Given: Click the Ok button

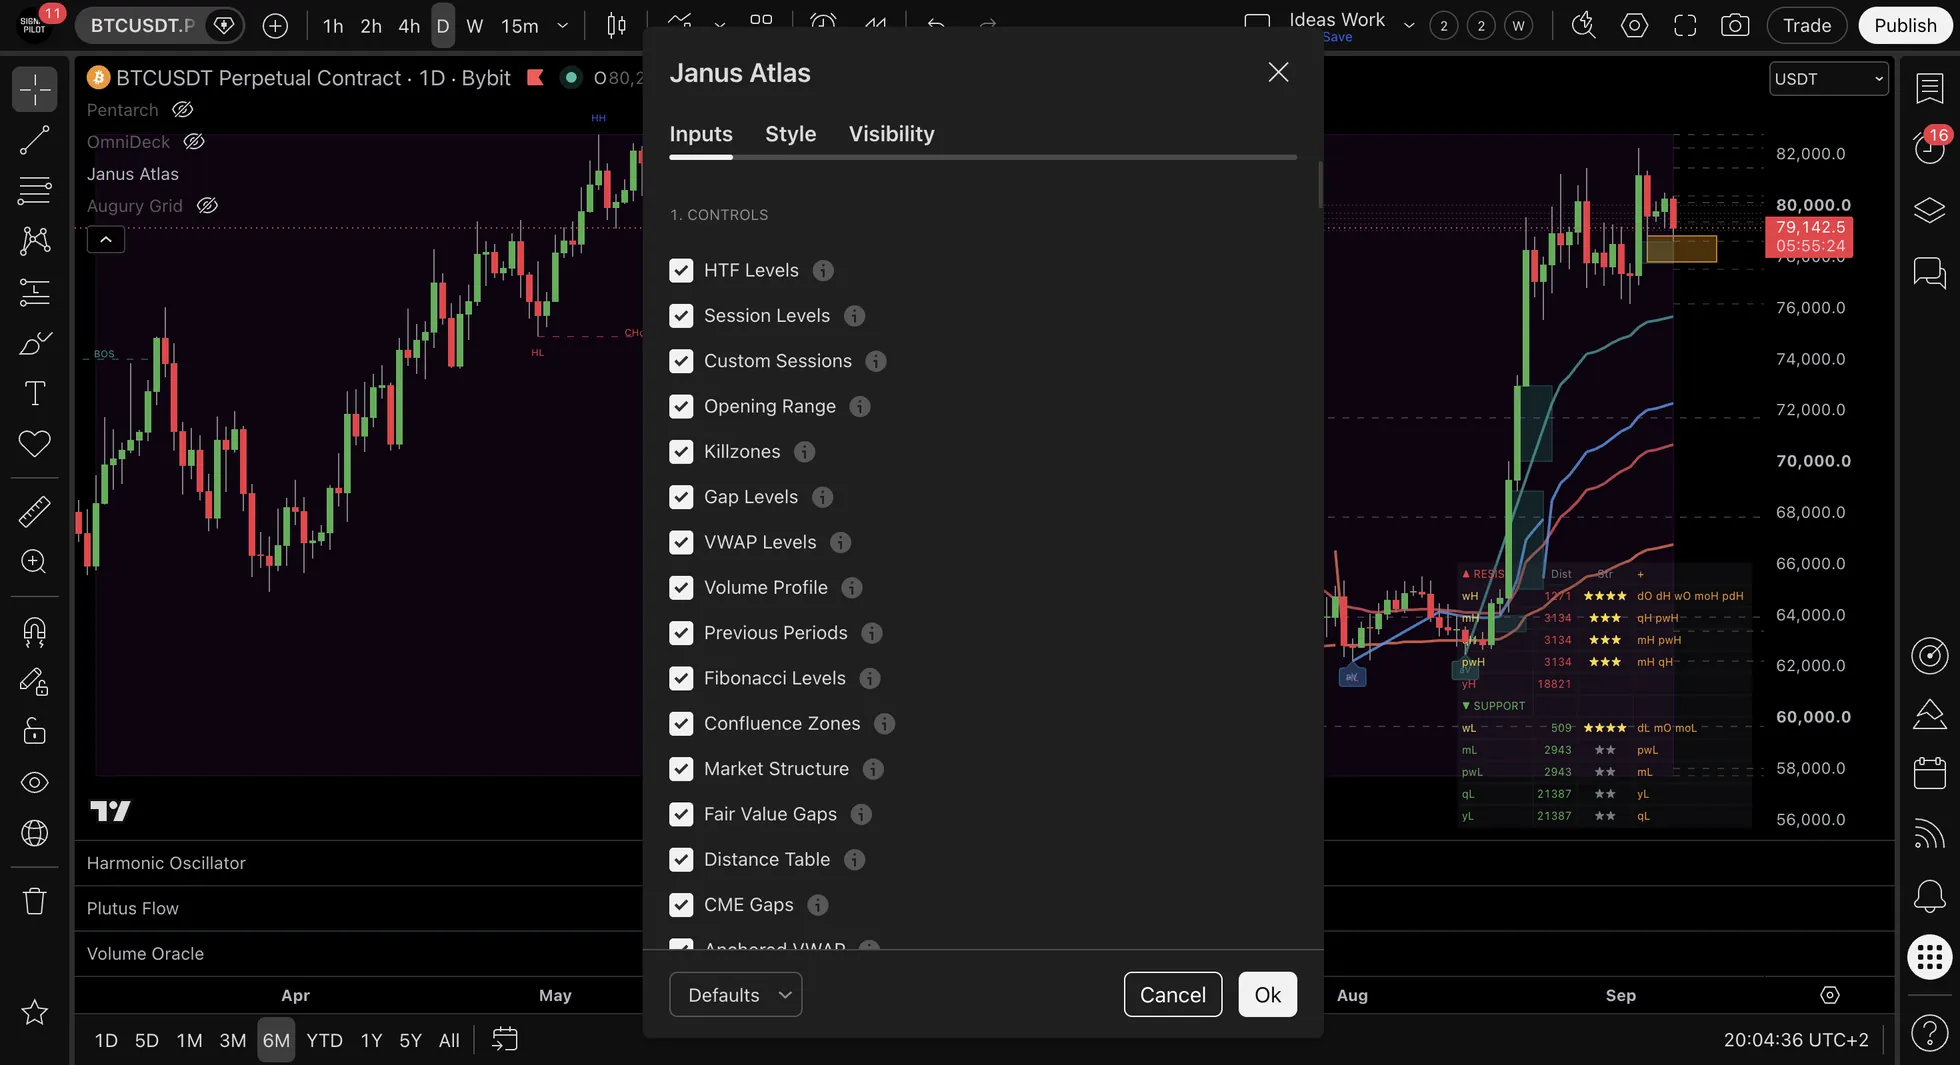Looking at the screenshot, I should click(x=1268, y=995).
